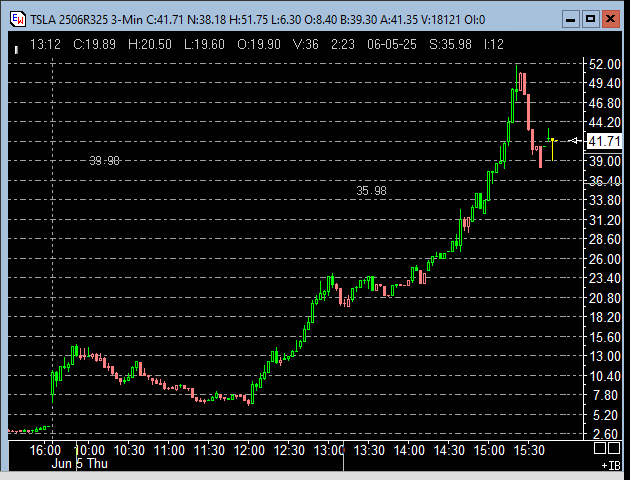Close the TSLA 2506R325 chart window
Viewport: 630px width, 480px height.
pyautogui.click(x=610, y=19)
